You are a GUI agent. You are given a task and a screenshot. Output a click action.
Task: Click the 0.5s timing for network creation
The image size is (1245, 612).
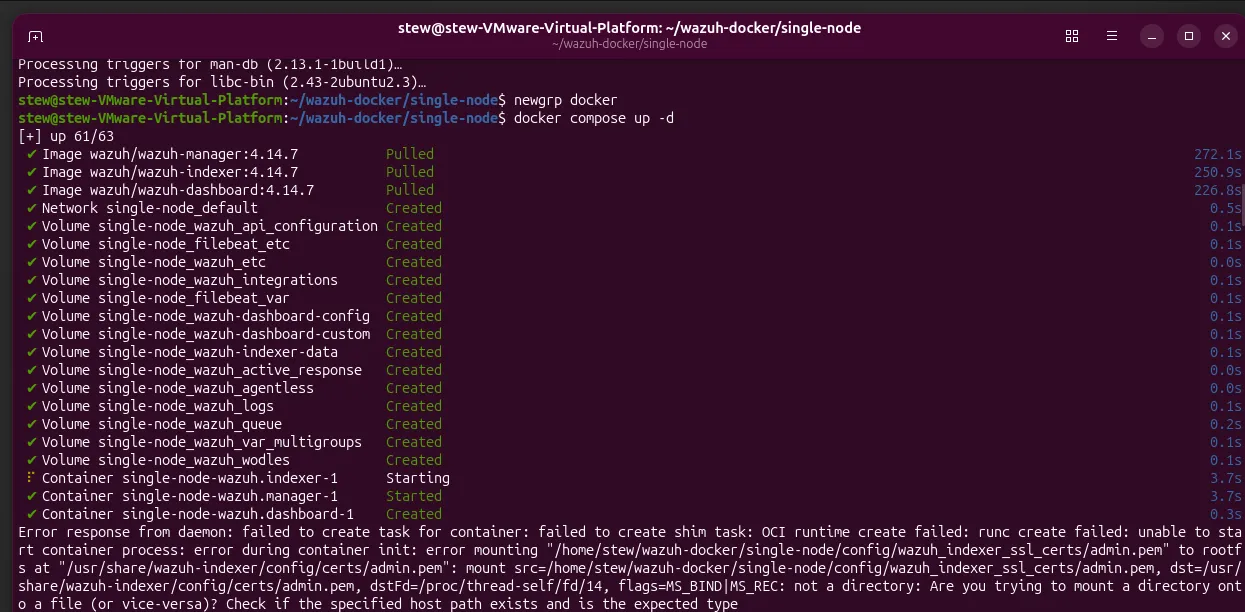(1226, 208)
